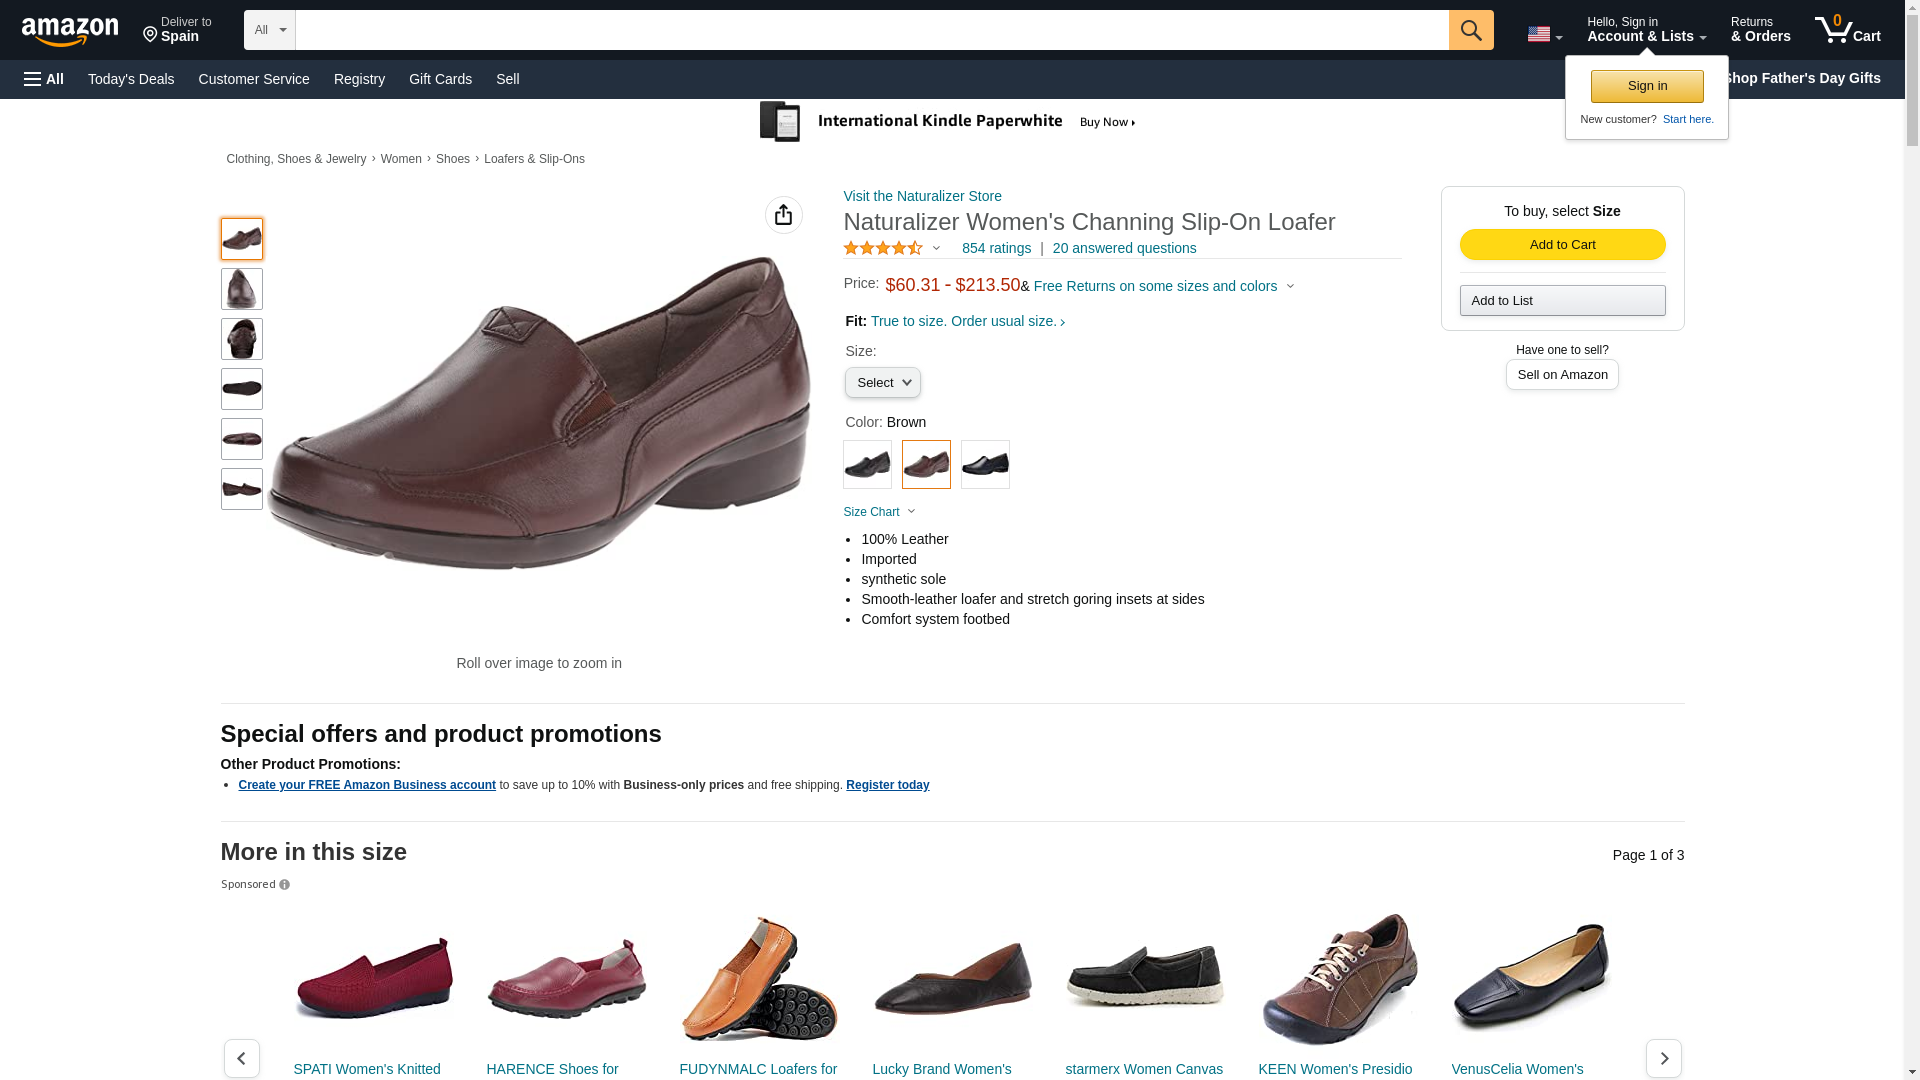Open Today's Deals menu item
This screenshot has width=1920, height=1080.
tap(131, 79)
